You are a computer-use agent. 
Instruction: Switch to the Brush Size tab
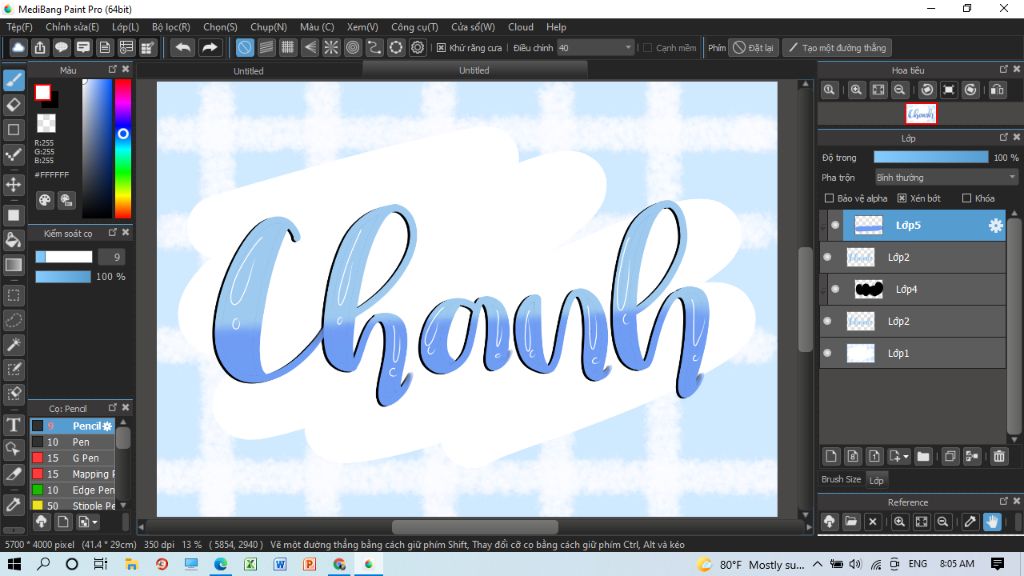pyautogui.click(x=841, y=479)
